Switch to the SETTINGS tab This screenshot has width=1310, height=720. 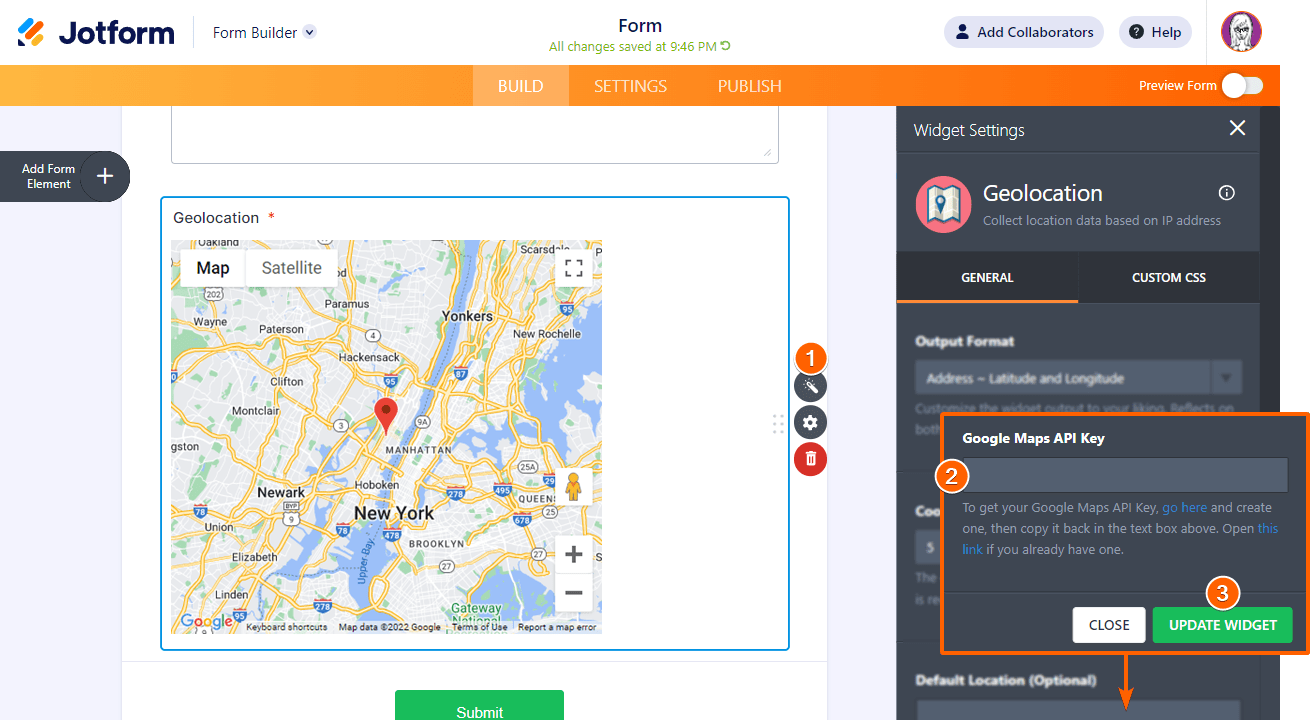click(630, 86)
